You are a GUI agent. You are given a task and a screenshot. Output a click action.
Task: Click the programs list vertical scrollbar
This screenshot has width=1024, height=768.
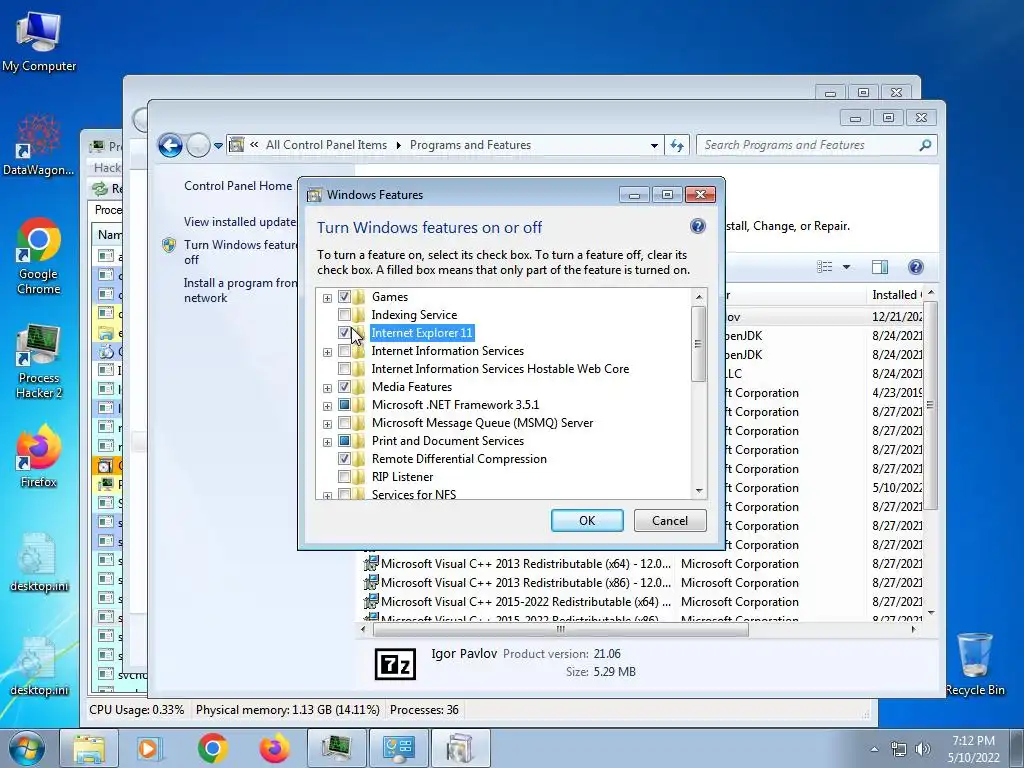pyautogui.click(x=931, y=405)
